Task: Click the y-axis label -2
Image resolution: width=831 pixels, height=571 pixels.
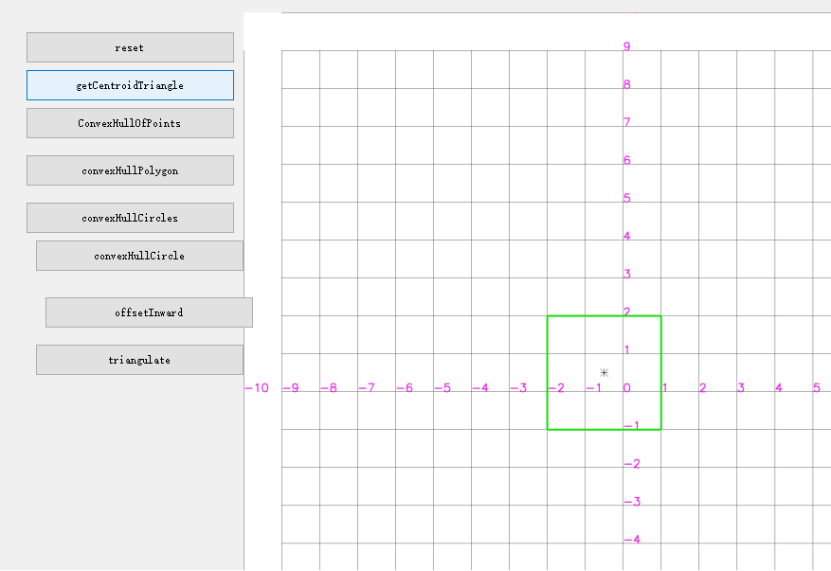Action: (632, 464)
